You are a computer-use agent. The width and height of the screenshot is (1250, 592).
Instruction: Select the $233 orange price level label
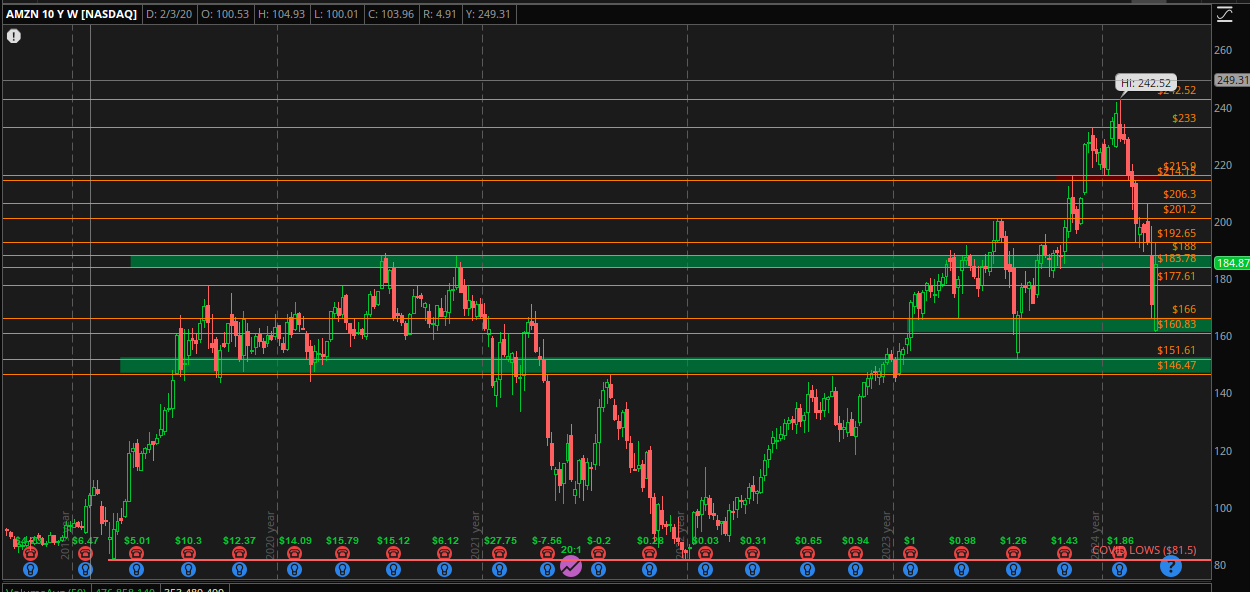click(1184, 118)
